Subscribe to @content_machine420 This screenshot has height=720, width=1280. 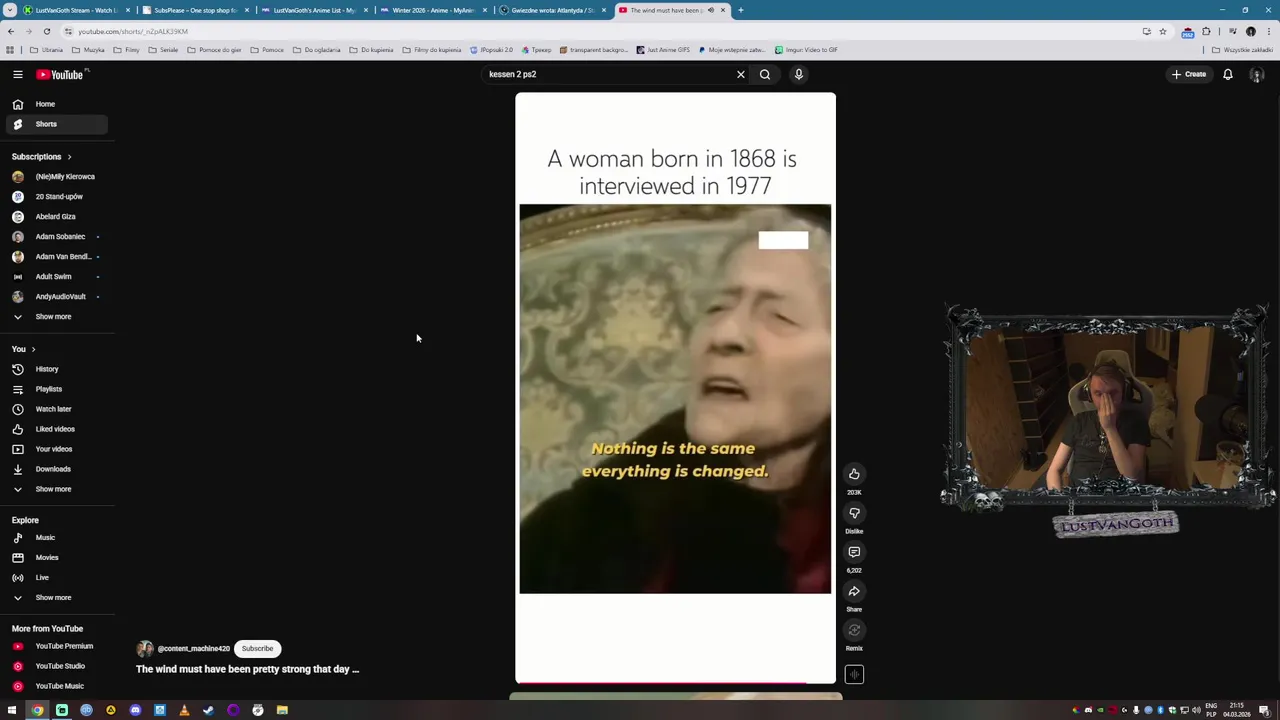(x=257, y=648)
